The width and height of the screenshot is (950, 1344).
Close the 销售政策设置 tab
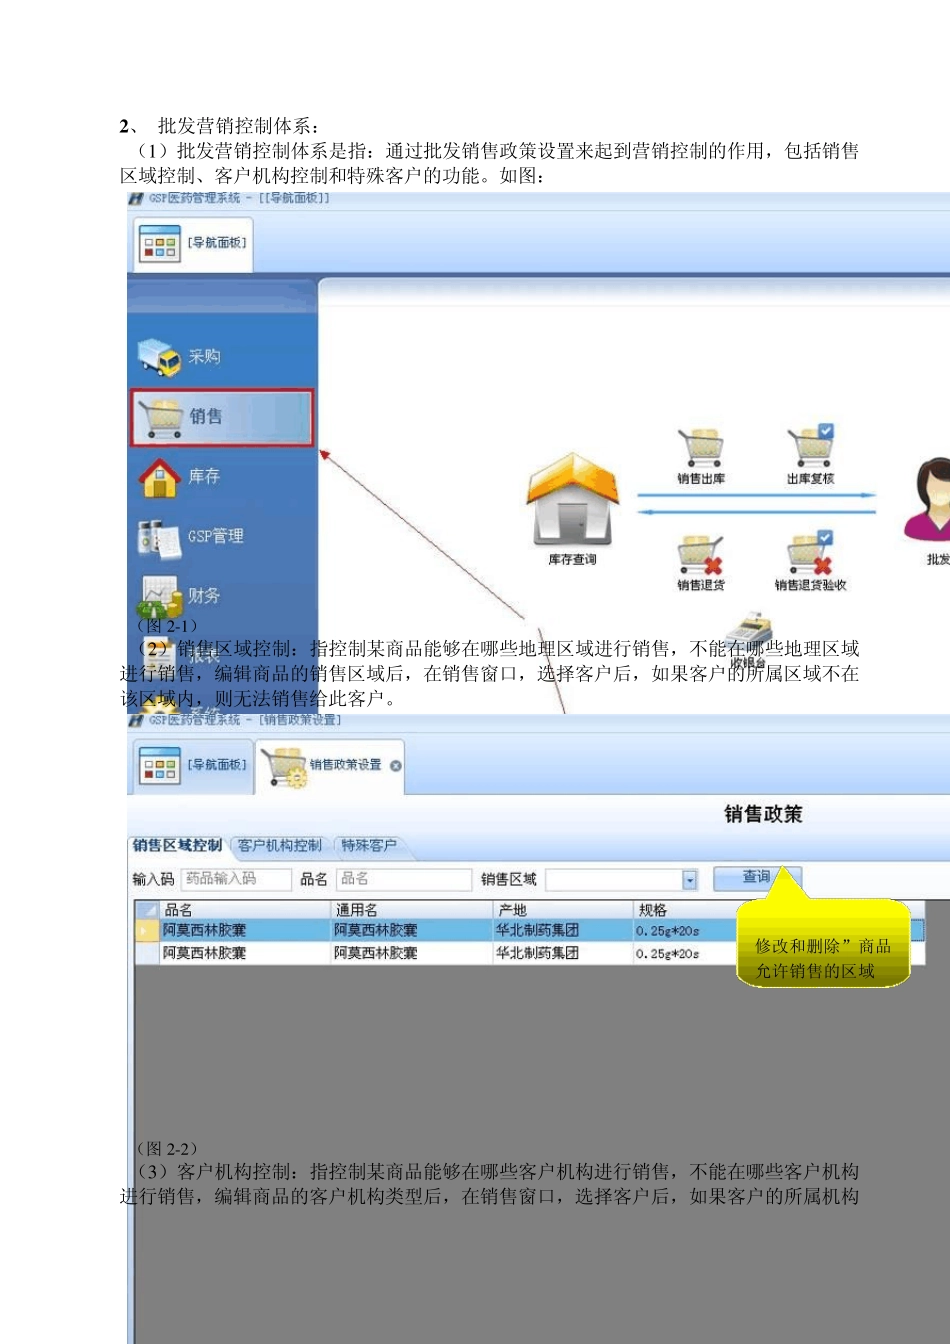(396, 766)
